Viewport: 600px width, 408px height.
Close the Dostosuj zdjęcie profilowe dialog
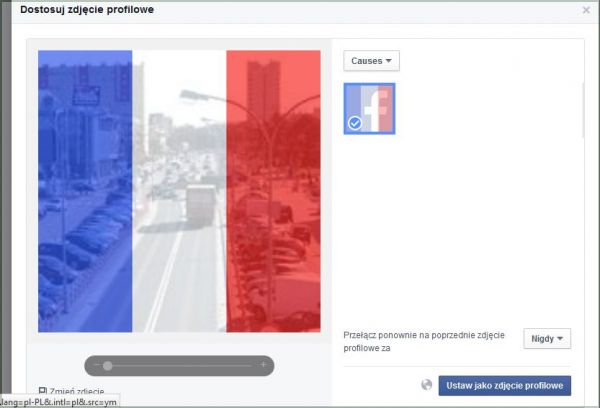pyautogui.click(x=586, y=10)
